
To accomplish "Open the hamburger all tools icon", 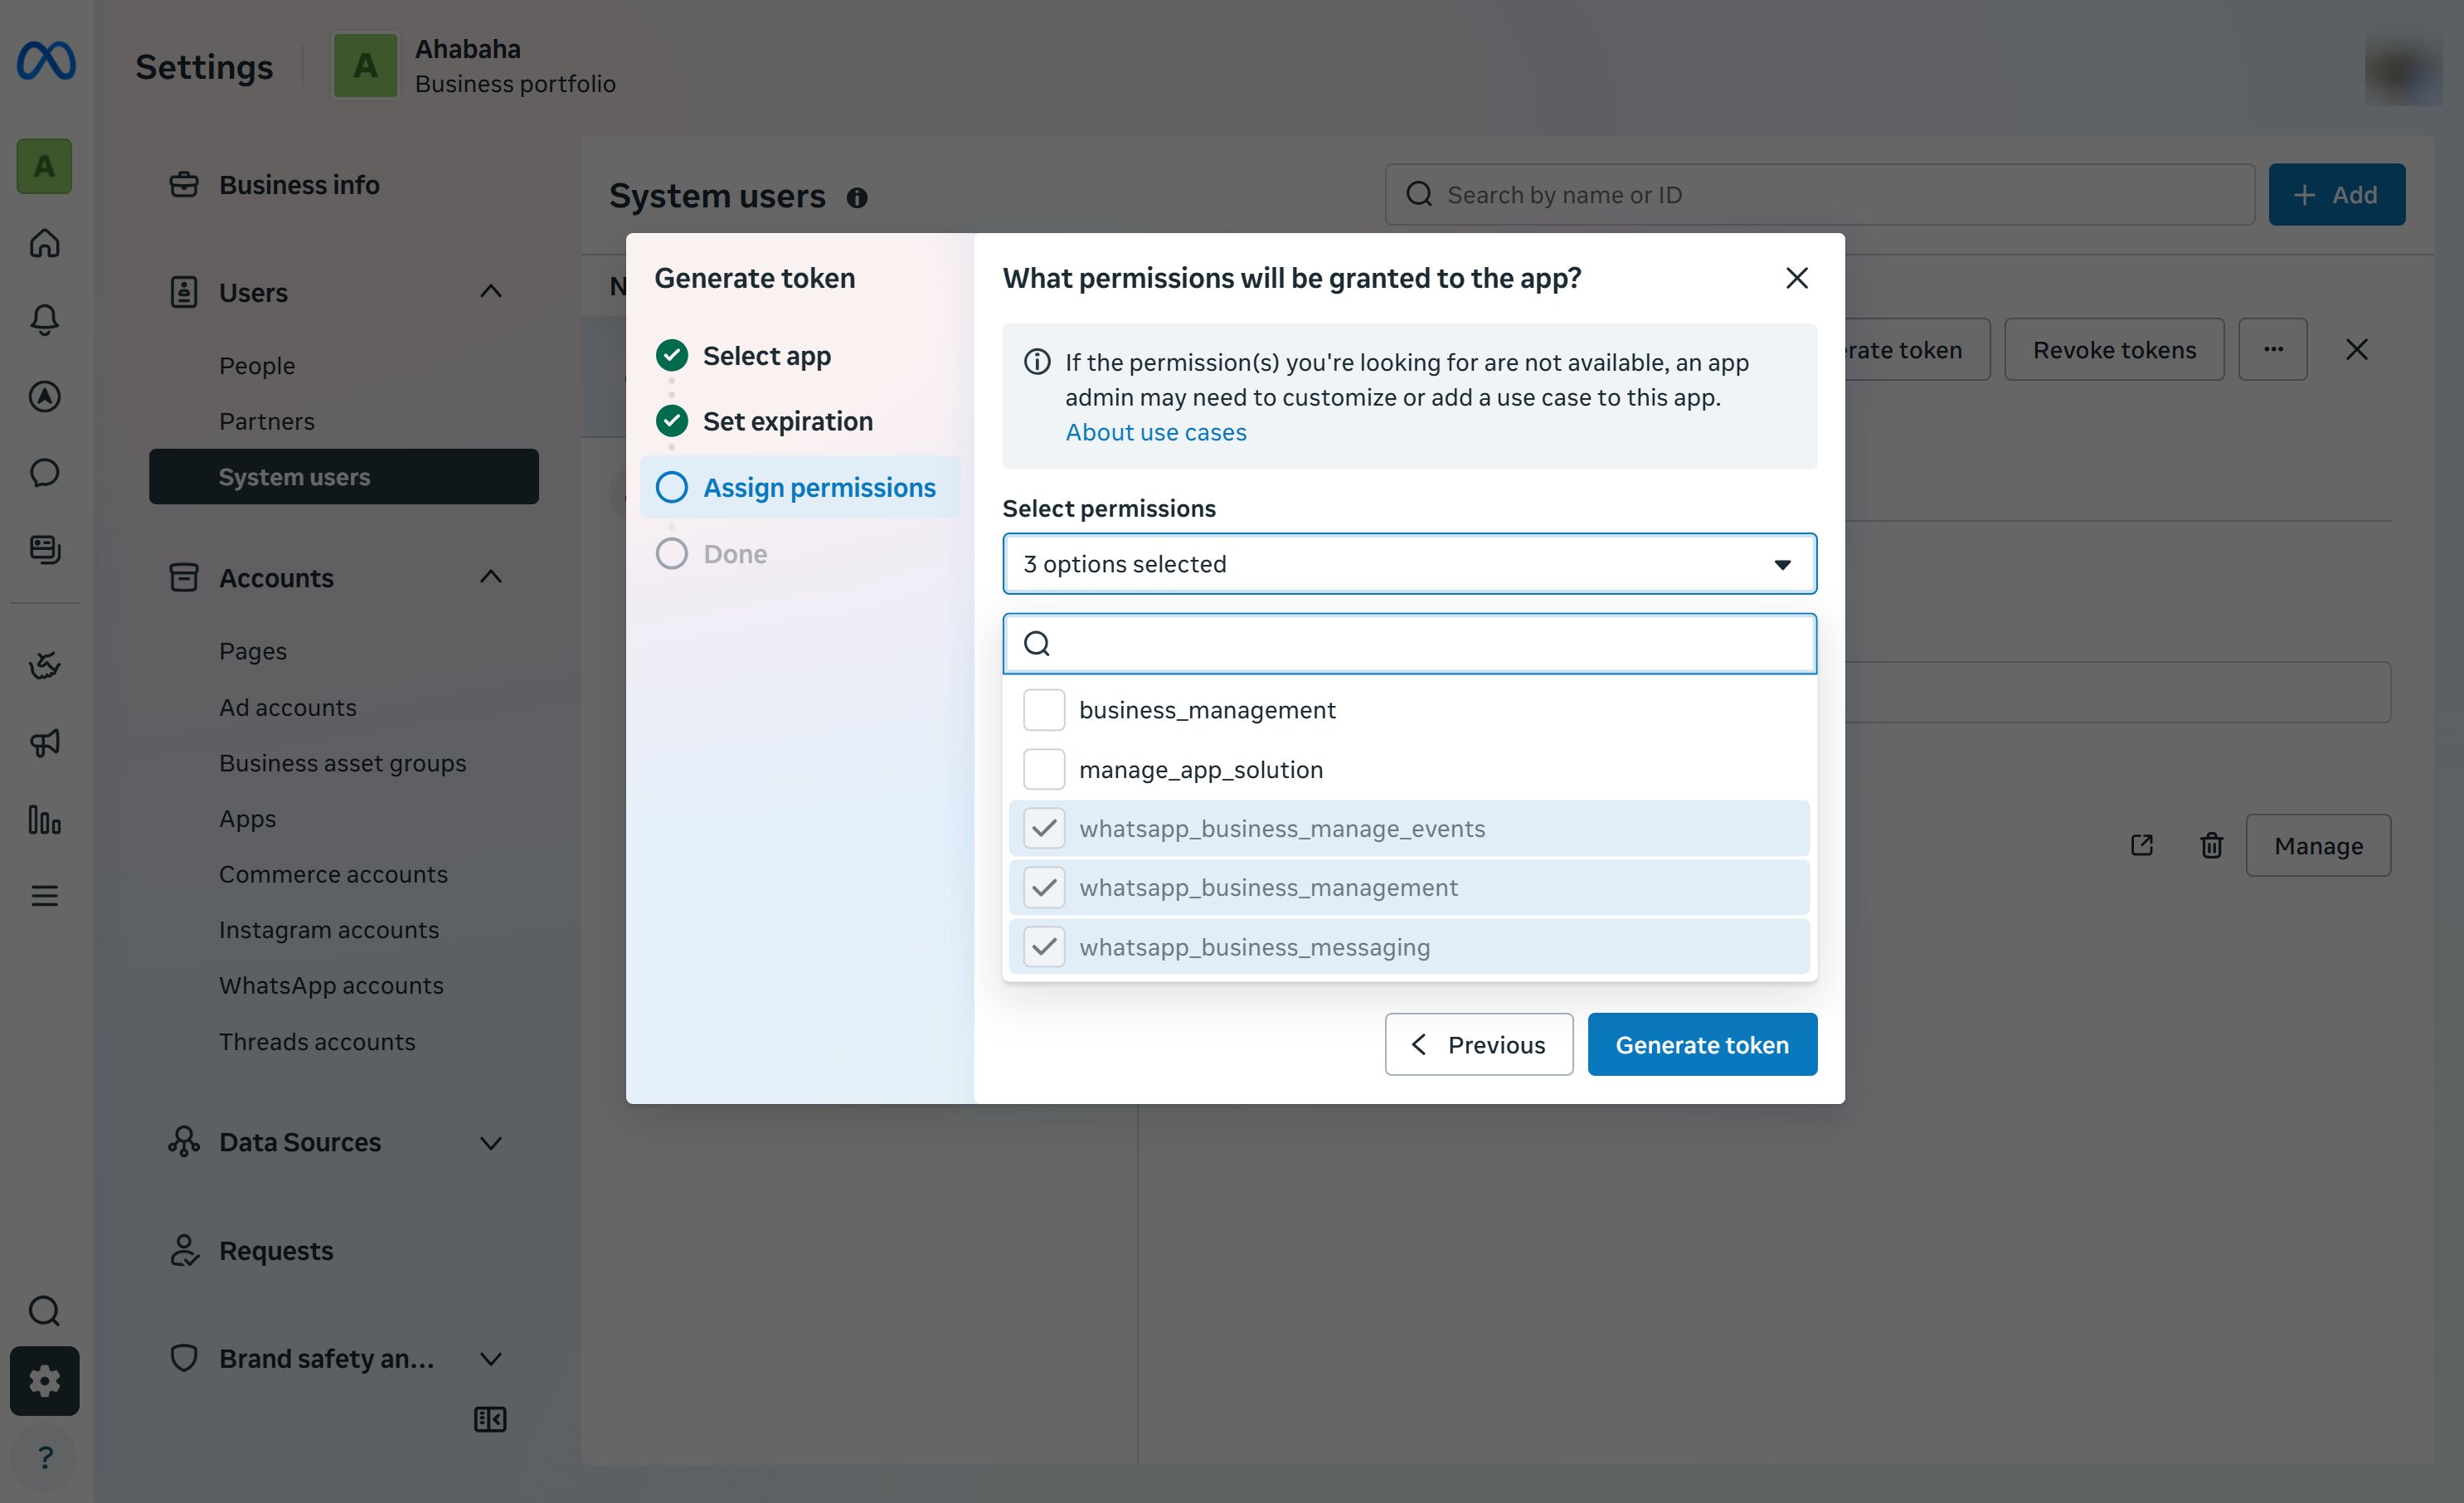I will click(x=44, y=896).
